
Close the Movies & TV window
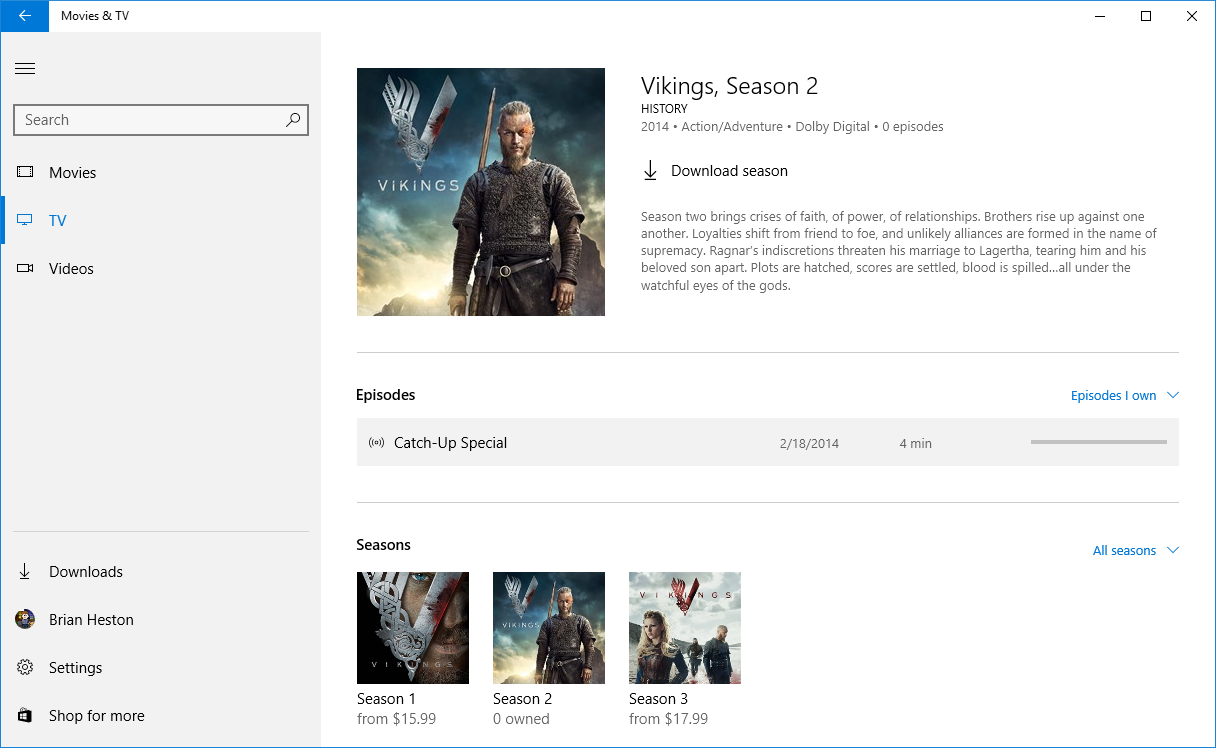click(x=1192, y=16)
